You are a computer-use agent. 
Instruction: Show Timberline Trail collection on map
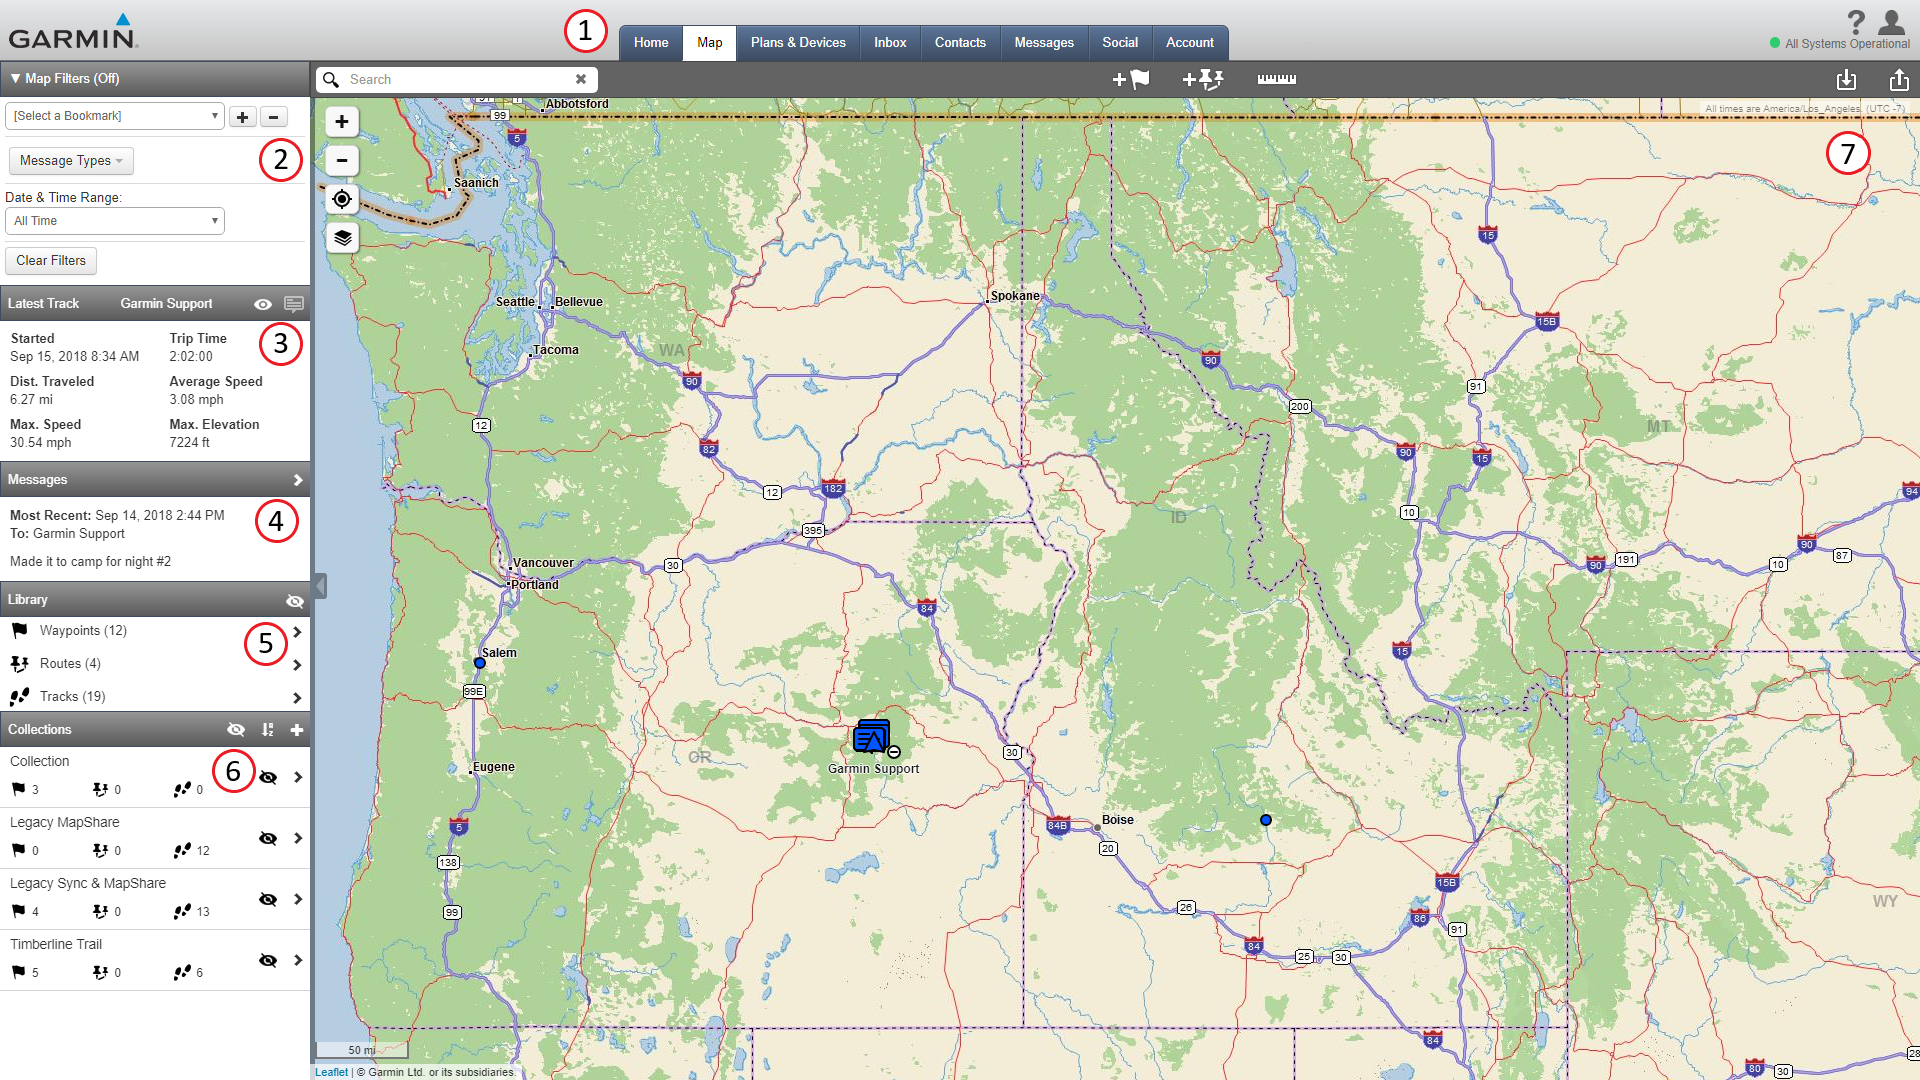[268, 961]
